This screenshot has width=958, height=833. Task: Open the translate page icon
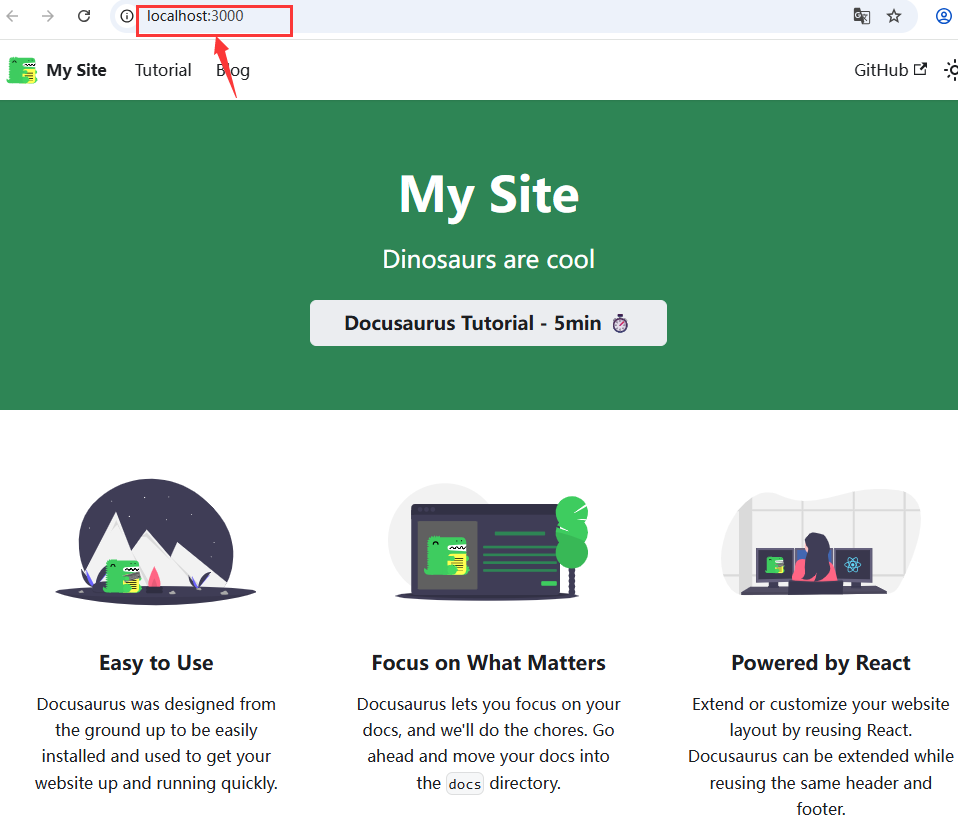click(x=861, y=16)
